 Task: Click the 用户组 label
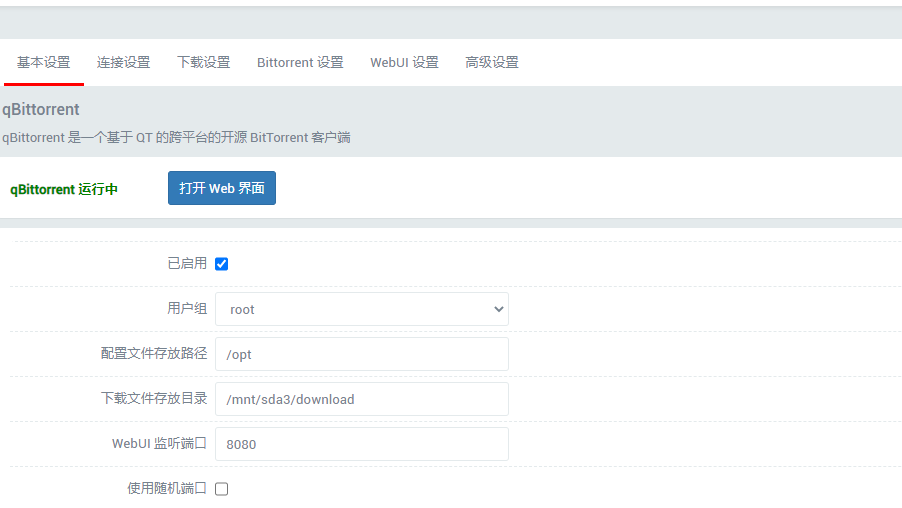(187, 308)
